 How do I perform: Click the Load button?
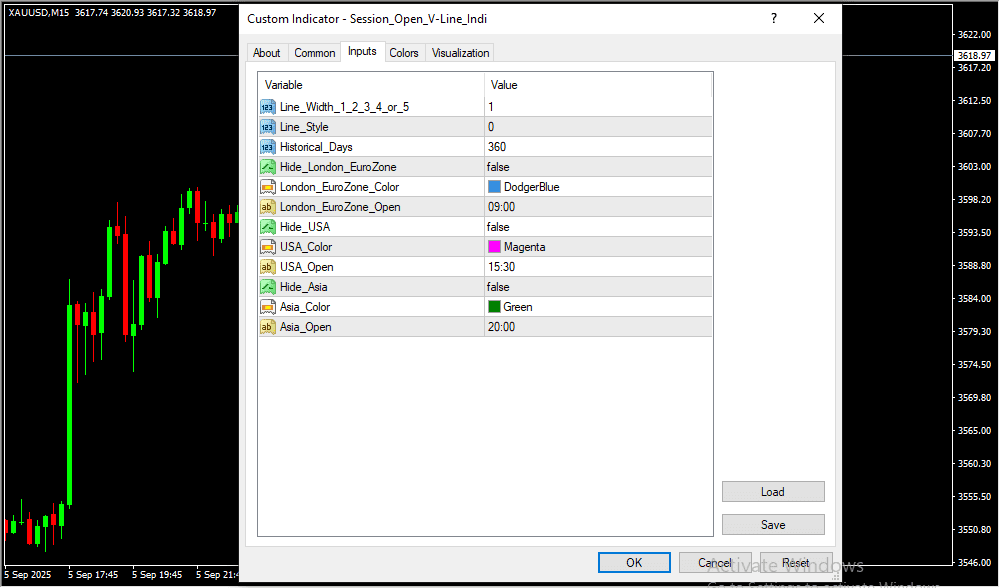click(x=773, y=492)
